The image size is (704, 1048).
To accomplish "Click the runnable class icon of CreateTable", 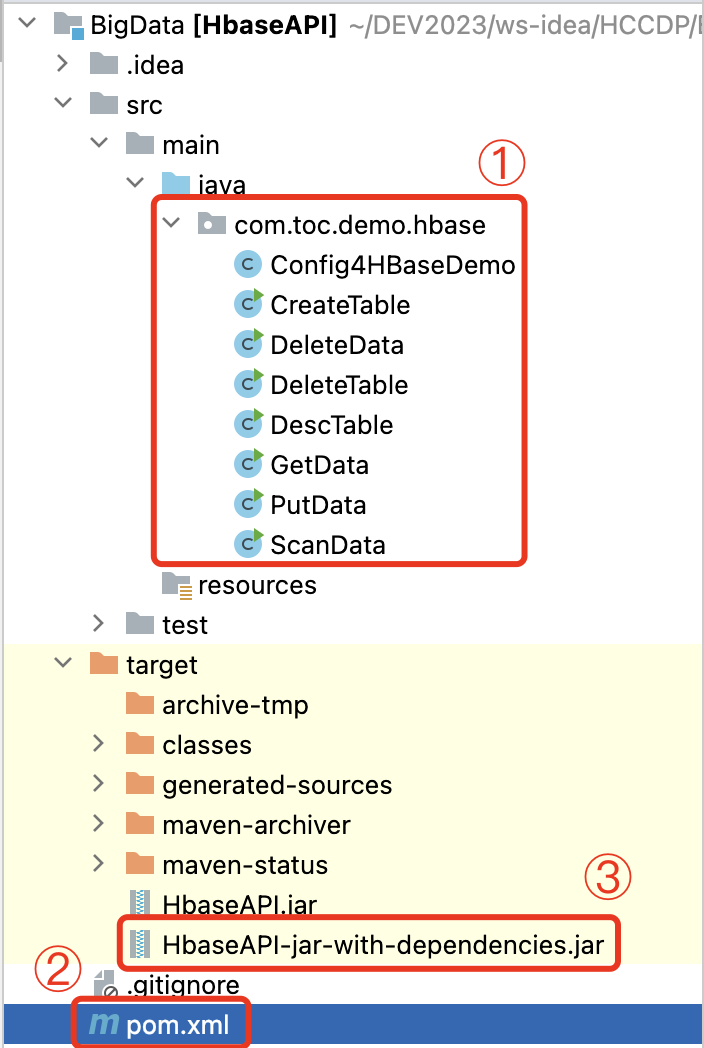I will pos(247,304).
